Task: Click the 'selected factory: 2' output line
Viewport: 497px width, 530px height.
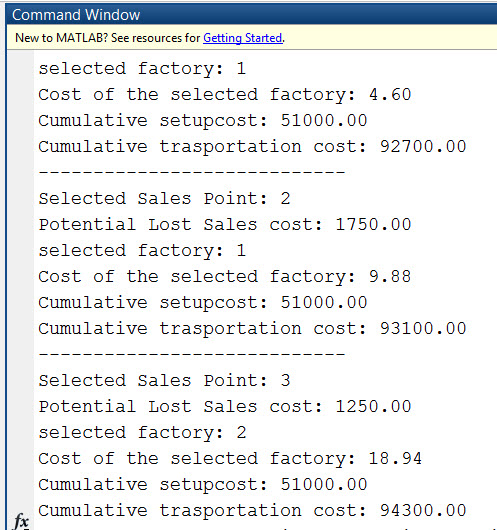Action: pyautogui.click(x=142, y=433)
